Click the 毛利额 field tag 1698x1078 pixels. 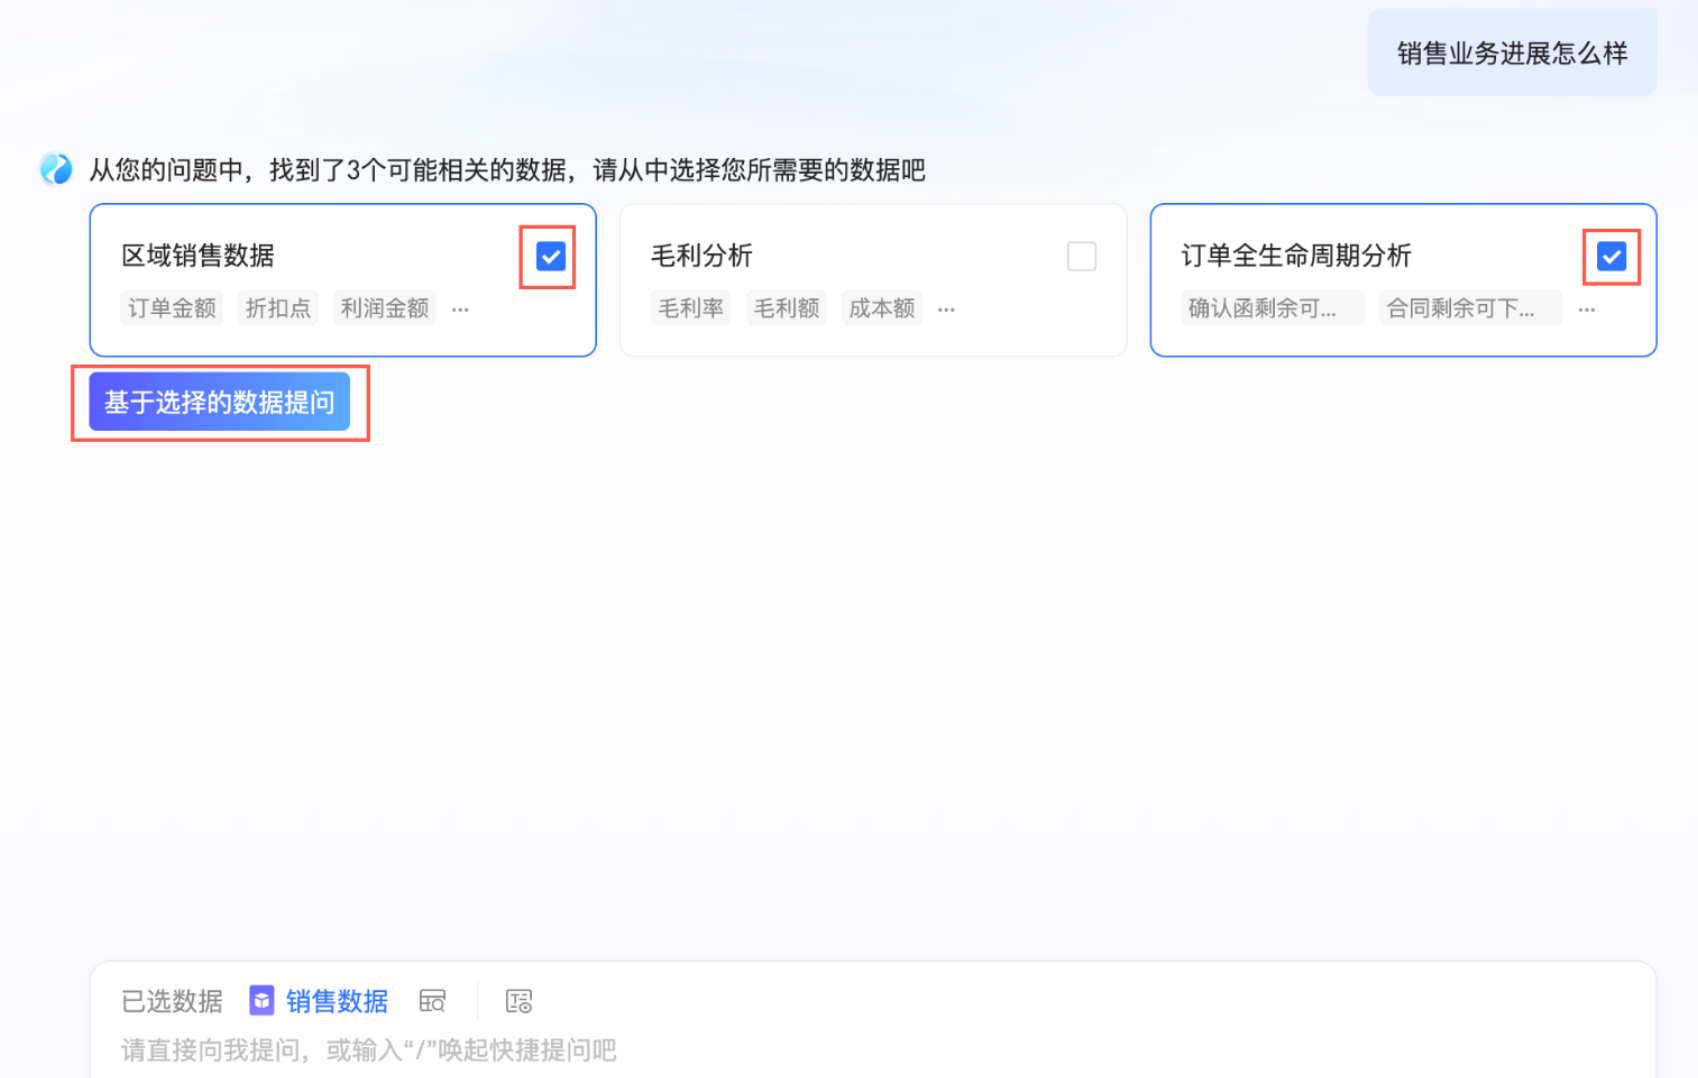click(x=787, y=308)
